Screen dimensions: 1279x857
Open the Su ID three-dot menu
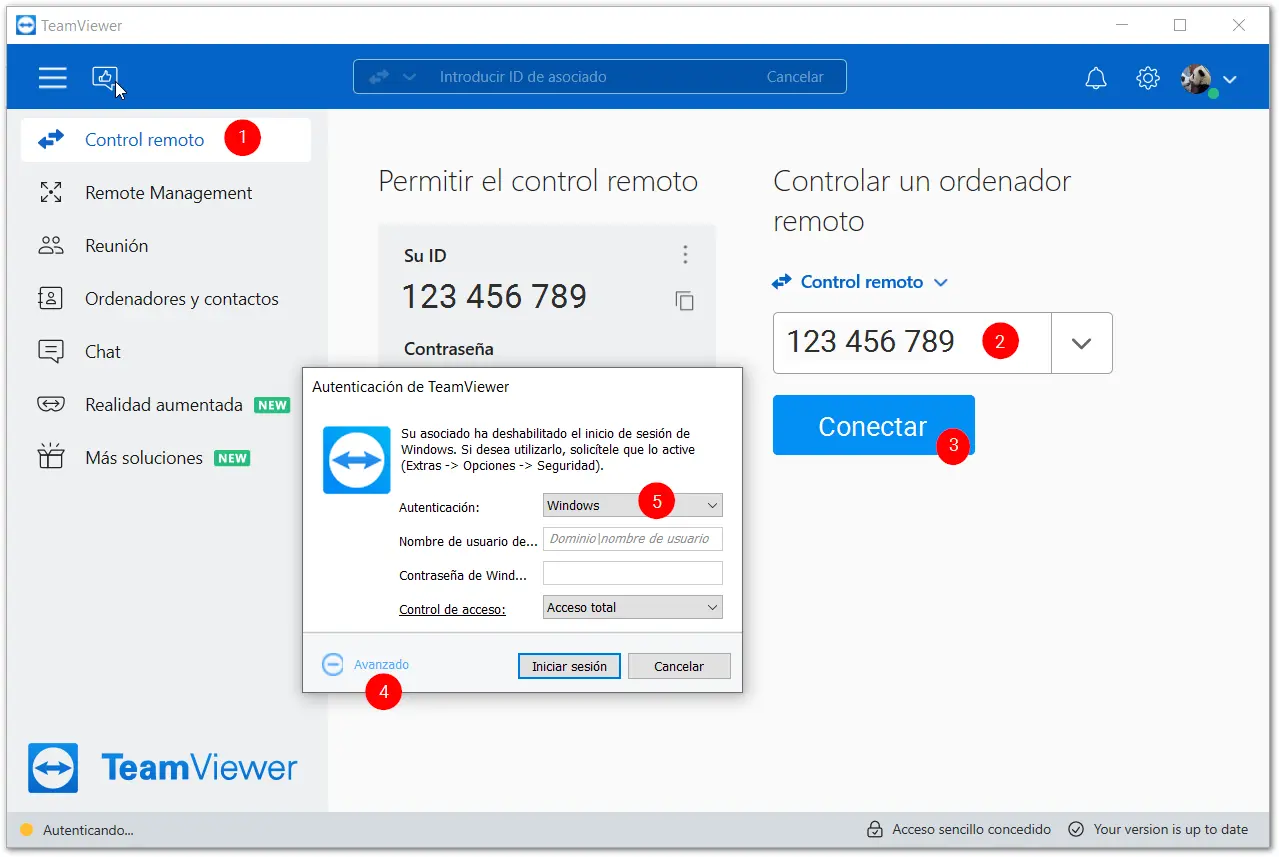click(685, 255)
